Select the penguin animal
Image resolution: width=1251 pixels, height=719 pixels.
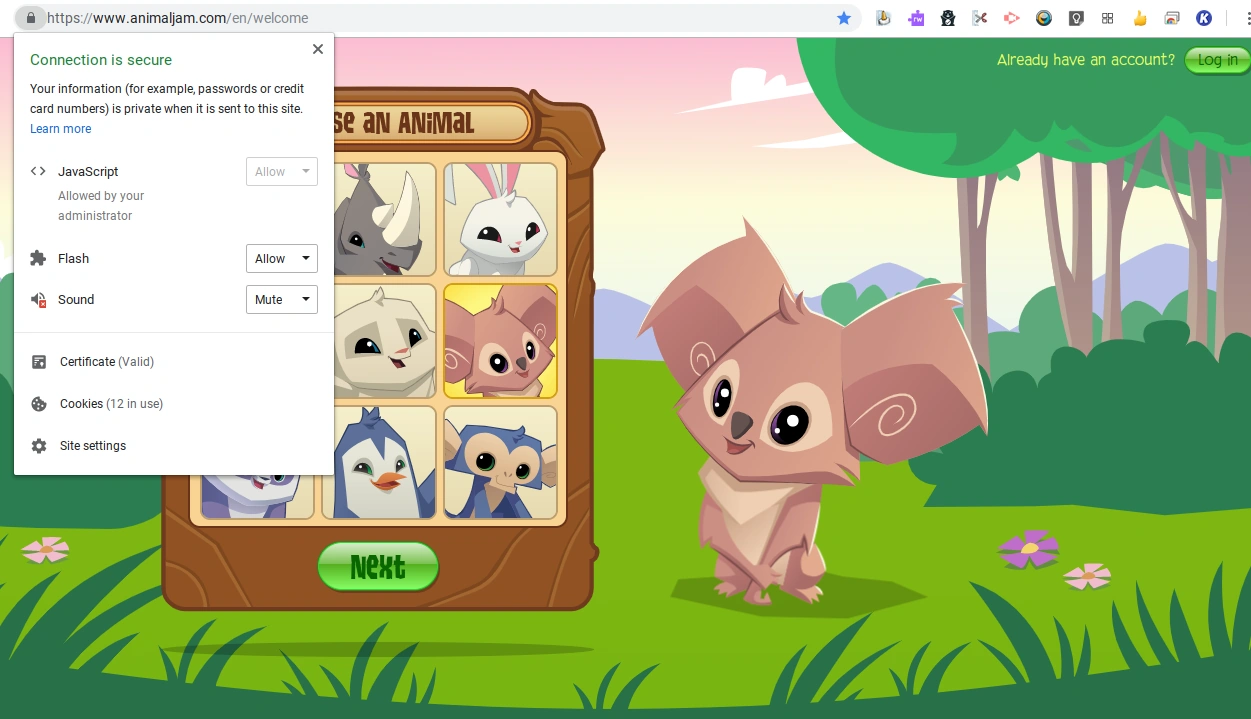(x=378, y=462)
